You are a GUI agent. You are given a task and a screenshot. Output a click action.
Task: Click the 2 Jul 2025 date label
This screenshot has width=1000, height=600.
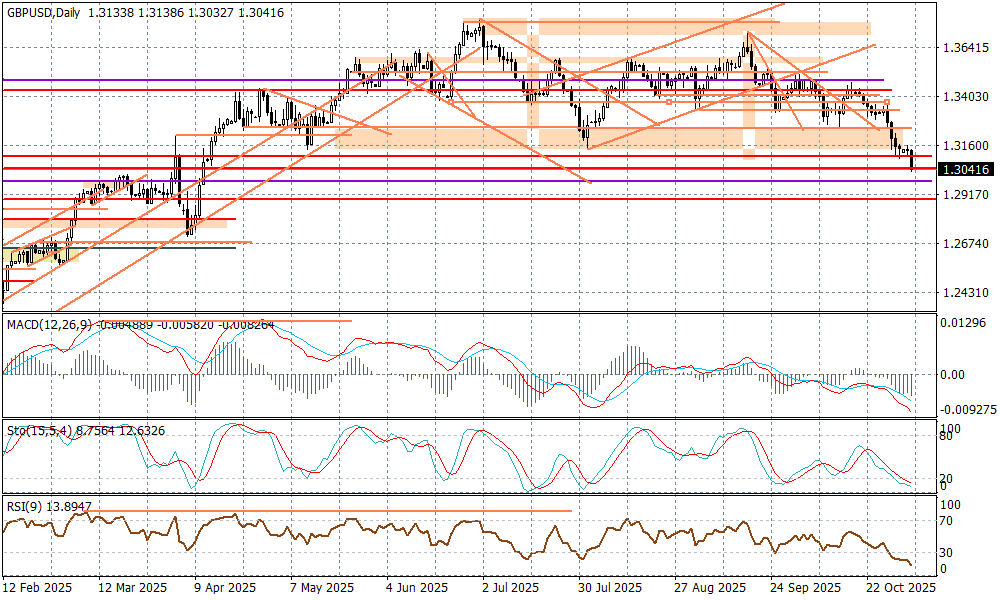510,588
